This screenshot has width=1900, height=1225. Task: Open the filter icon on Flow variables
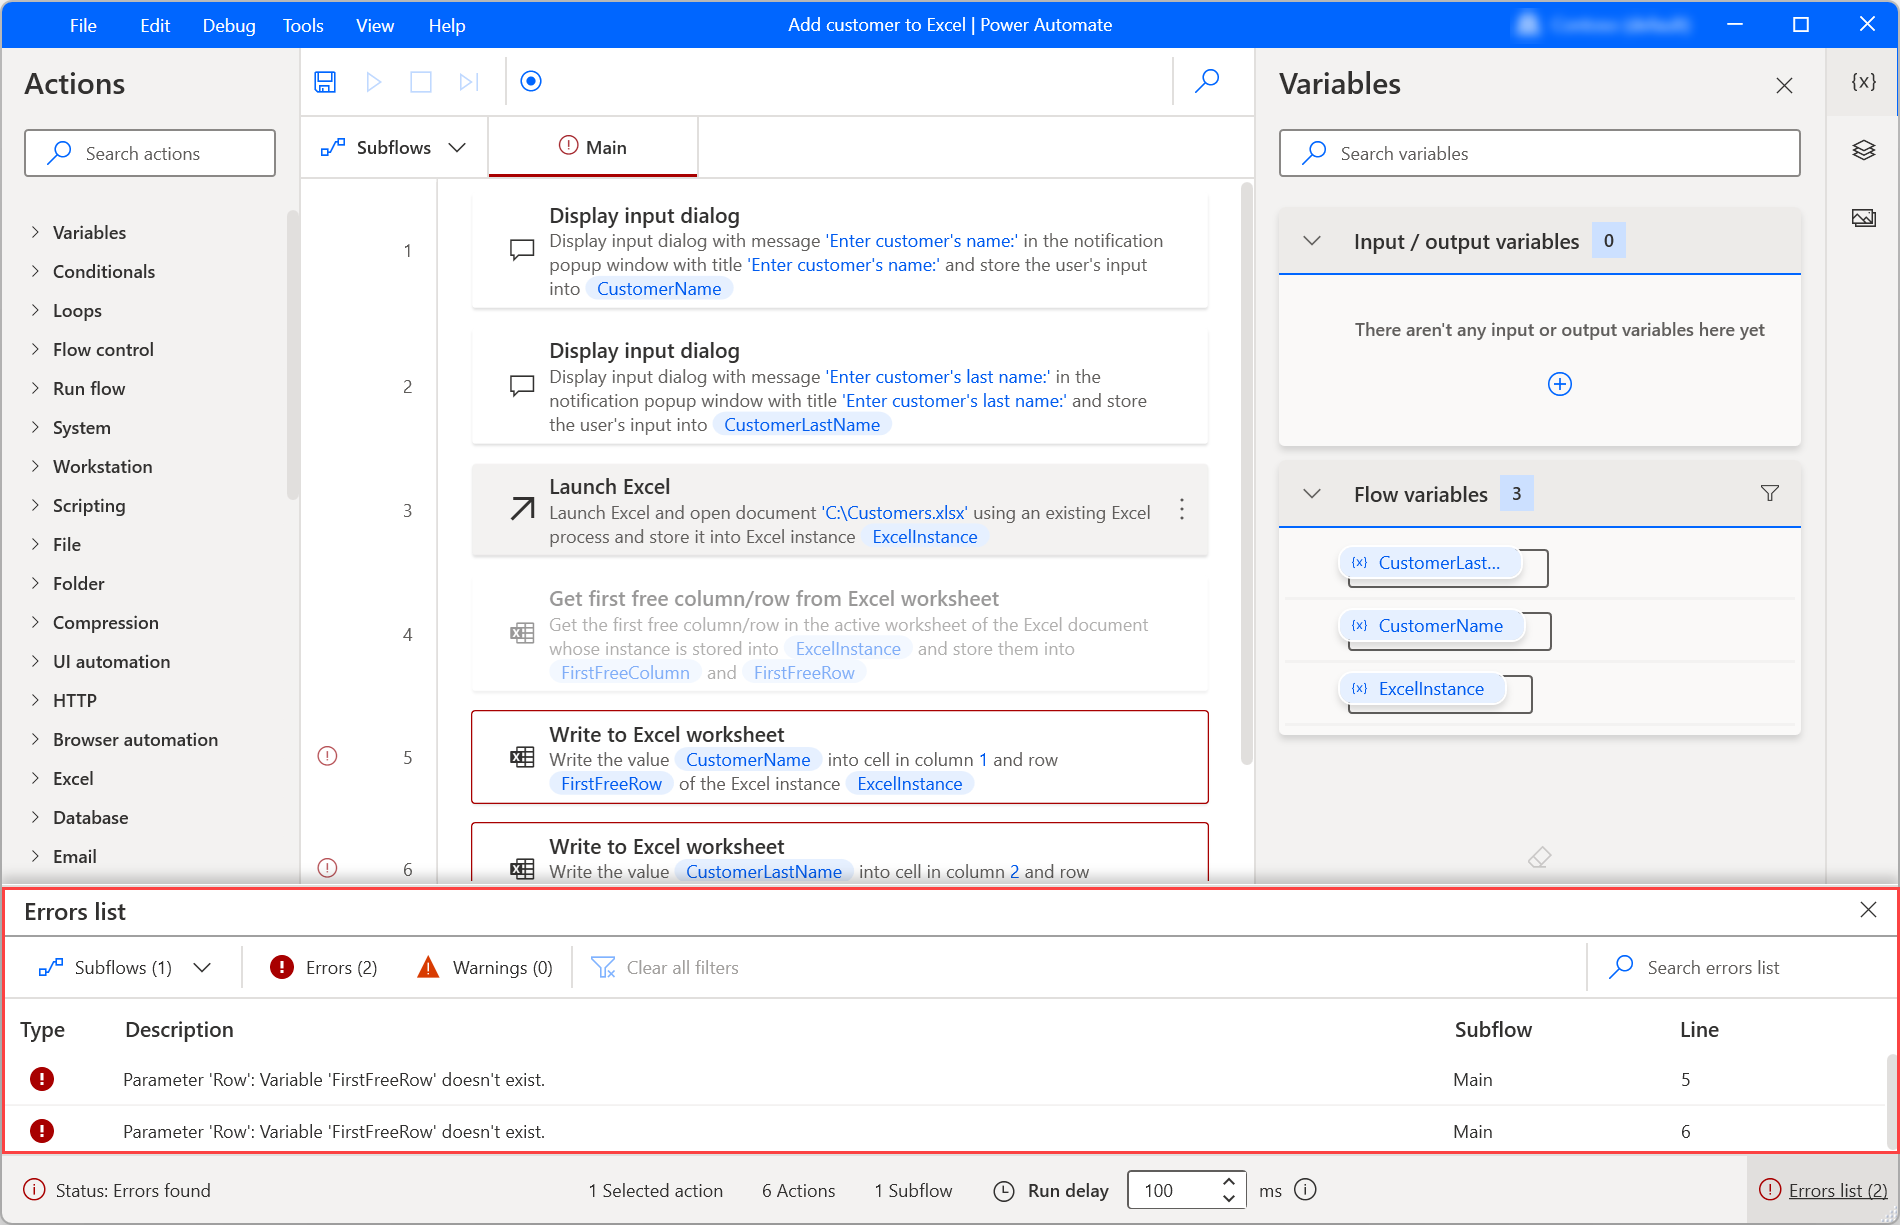point(1770,493)
